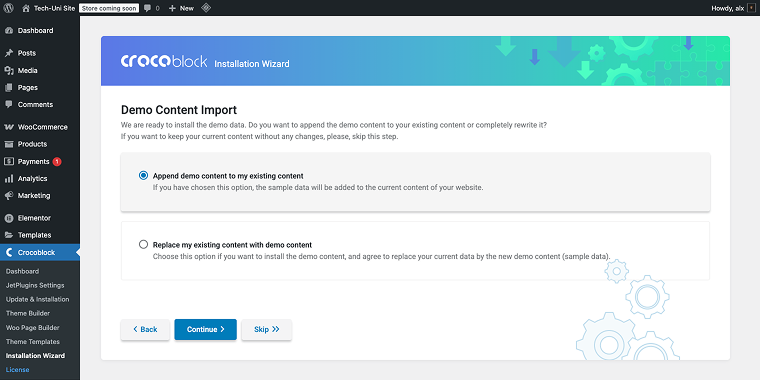Click the Payments dollar icon
Image resolution: width=760 pixels, height=380 pixels.
click(x=9, y=161)
